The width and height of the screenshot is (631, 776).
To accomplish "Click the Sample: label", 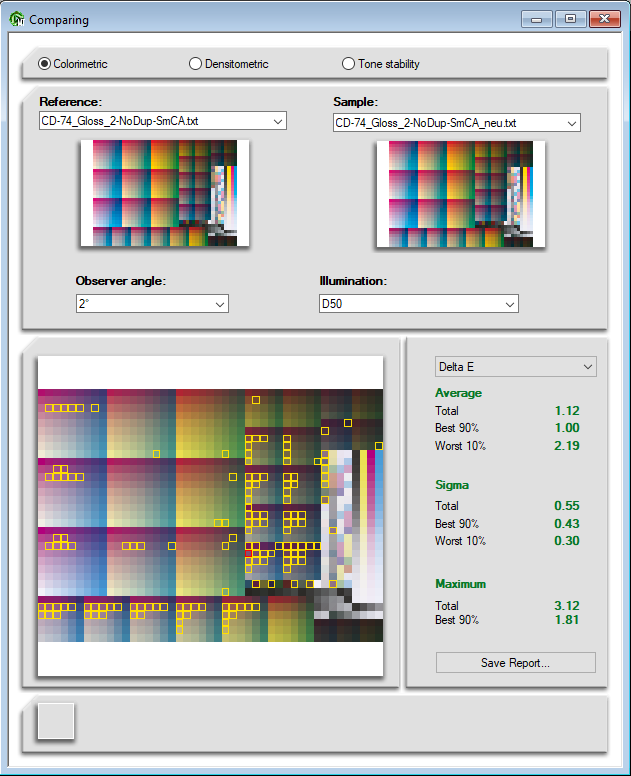I will (355, 101).
